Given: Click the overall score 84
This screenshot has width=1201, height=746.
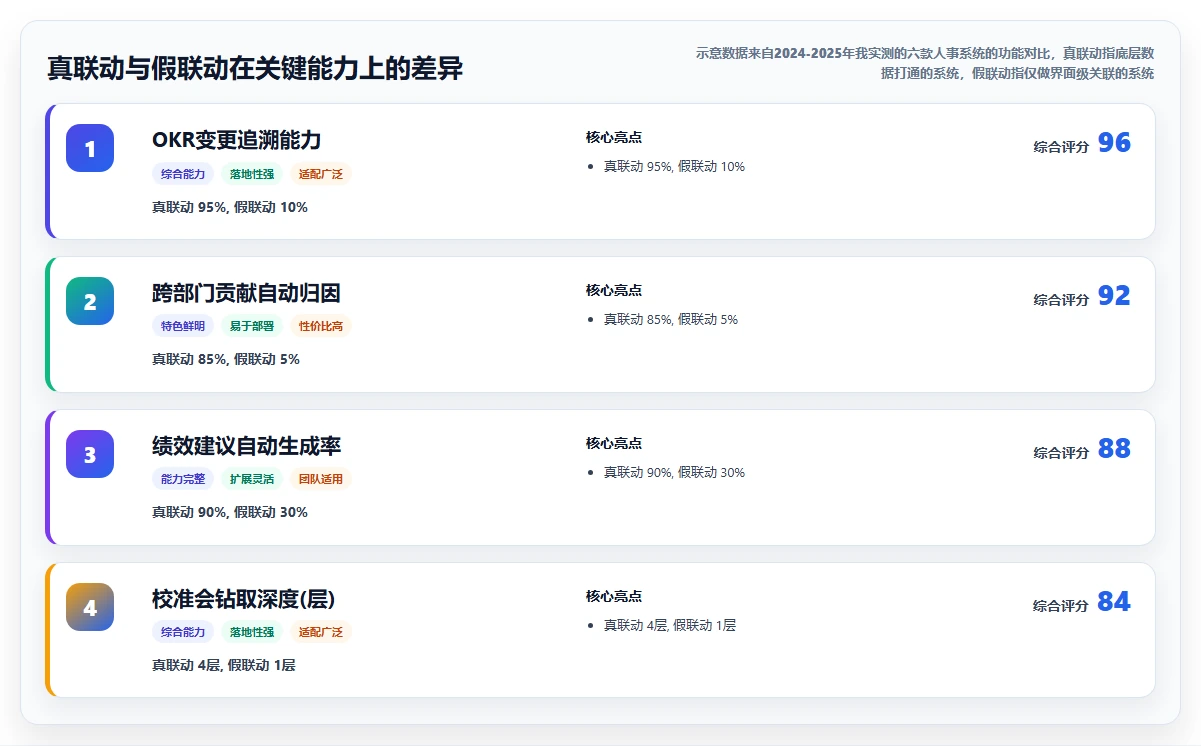Looking at the screenshot, I should [1114, 602].
